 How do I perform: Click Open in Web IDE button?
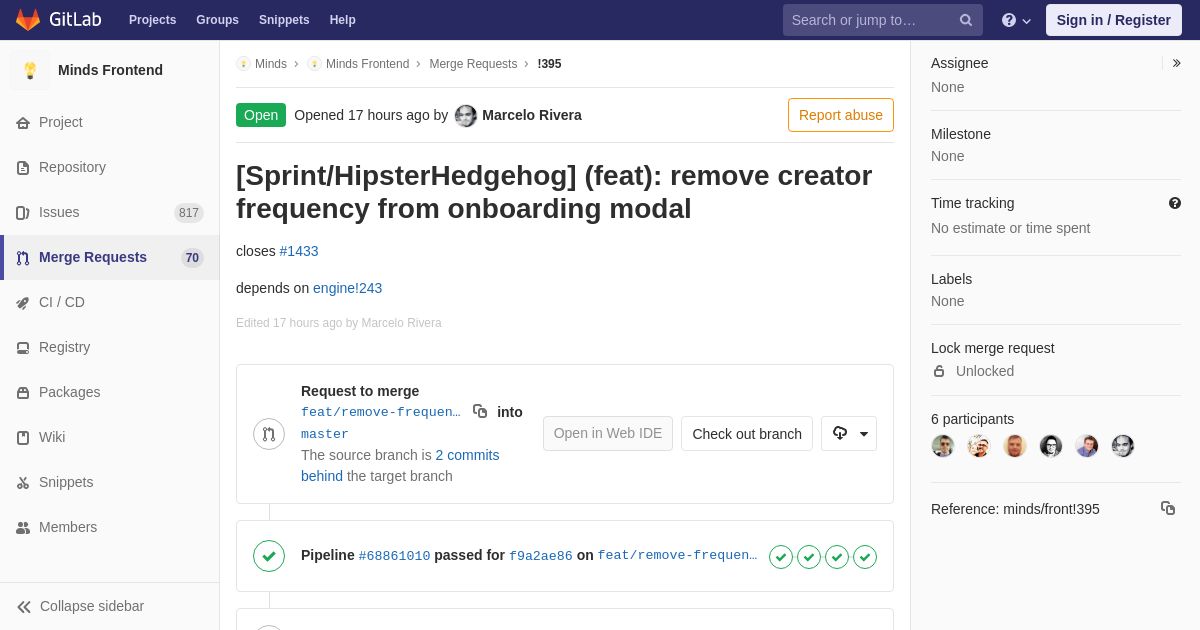[608, 433]
